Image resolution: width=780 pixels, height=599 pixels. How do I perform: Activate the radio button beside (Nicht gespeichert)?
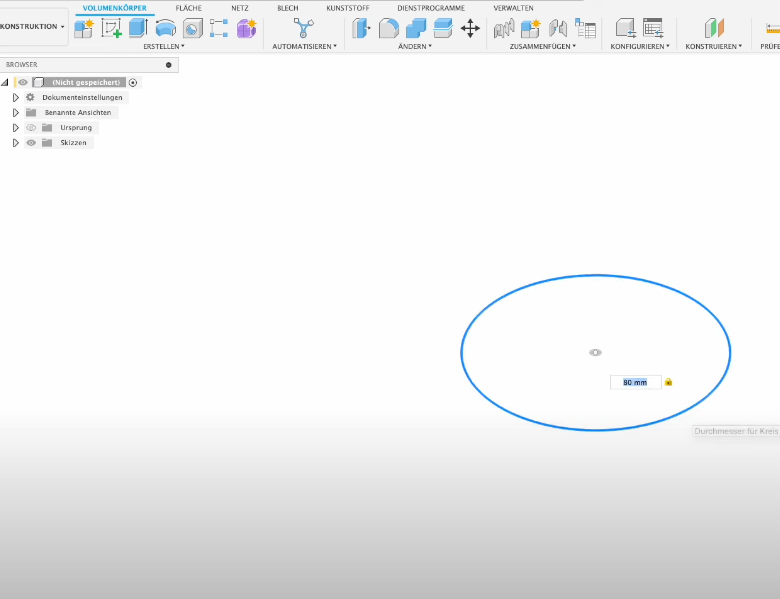point(133,82)
